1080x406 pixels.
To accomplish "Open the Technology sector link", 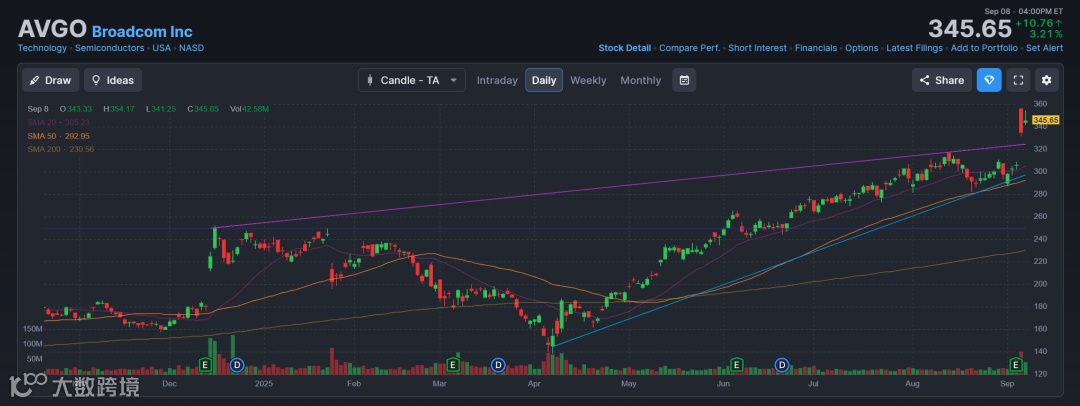I will pos(42,48).
